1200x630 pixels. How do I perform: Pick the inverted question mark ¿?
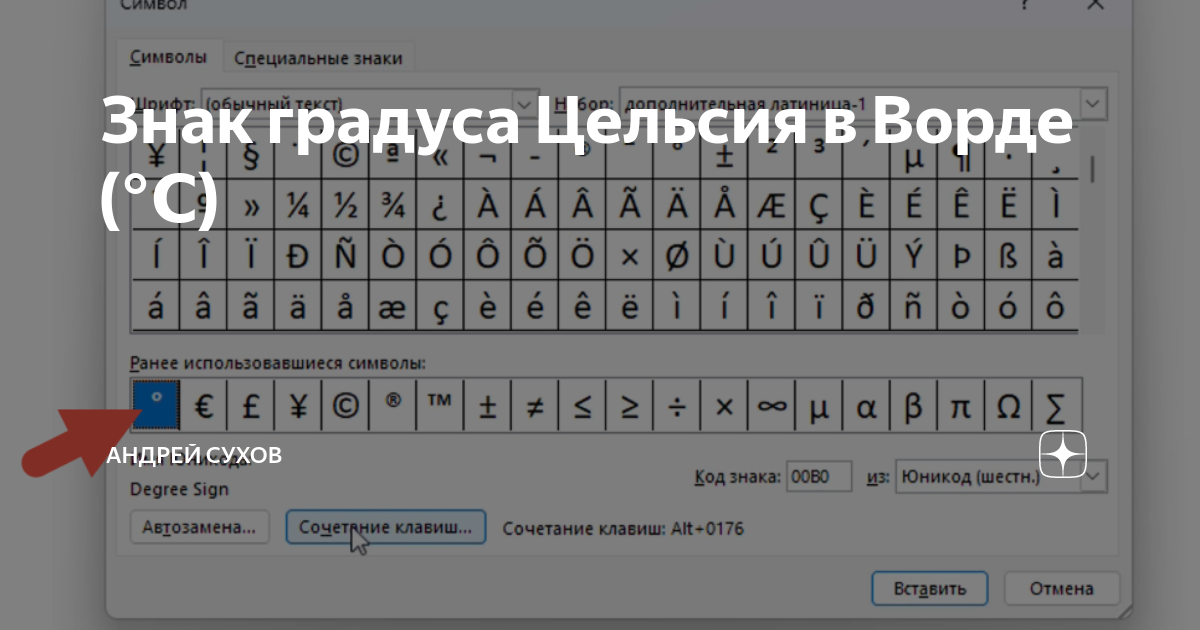click(x=440, y=205)
